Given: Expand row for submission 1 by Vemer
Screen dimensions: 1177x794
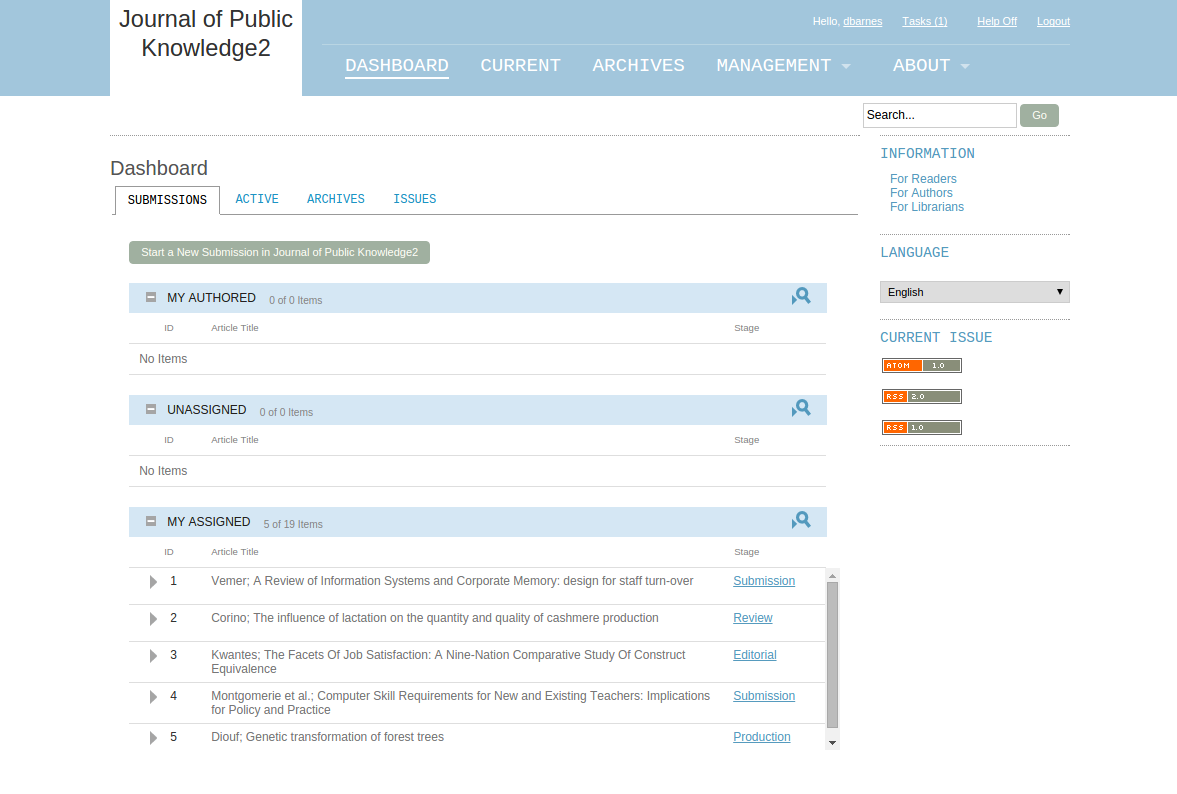Looking at the screenshot, I should 153,582.
